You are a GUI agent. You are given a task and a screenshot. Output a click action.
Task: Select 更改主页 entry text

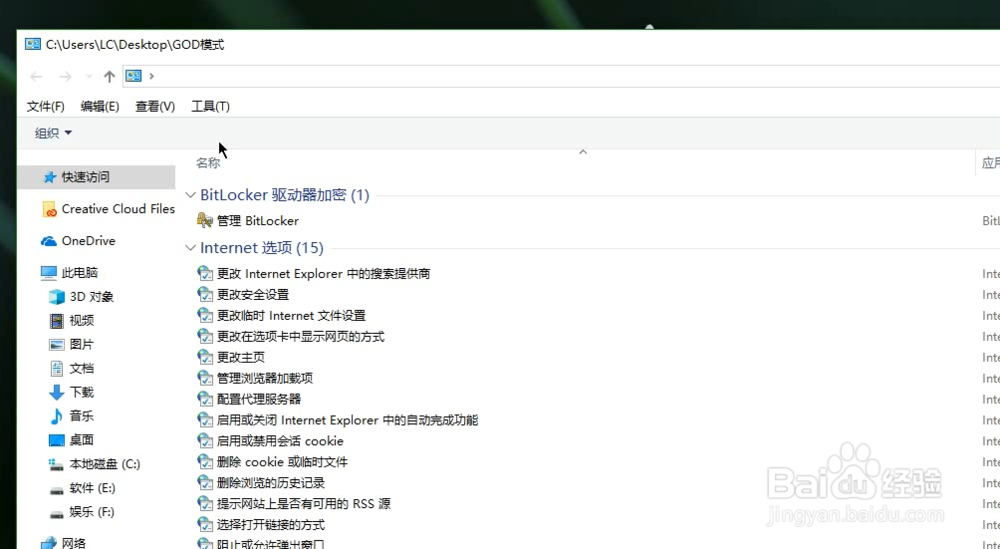click(241, 357)
